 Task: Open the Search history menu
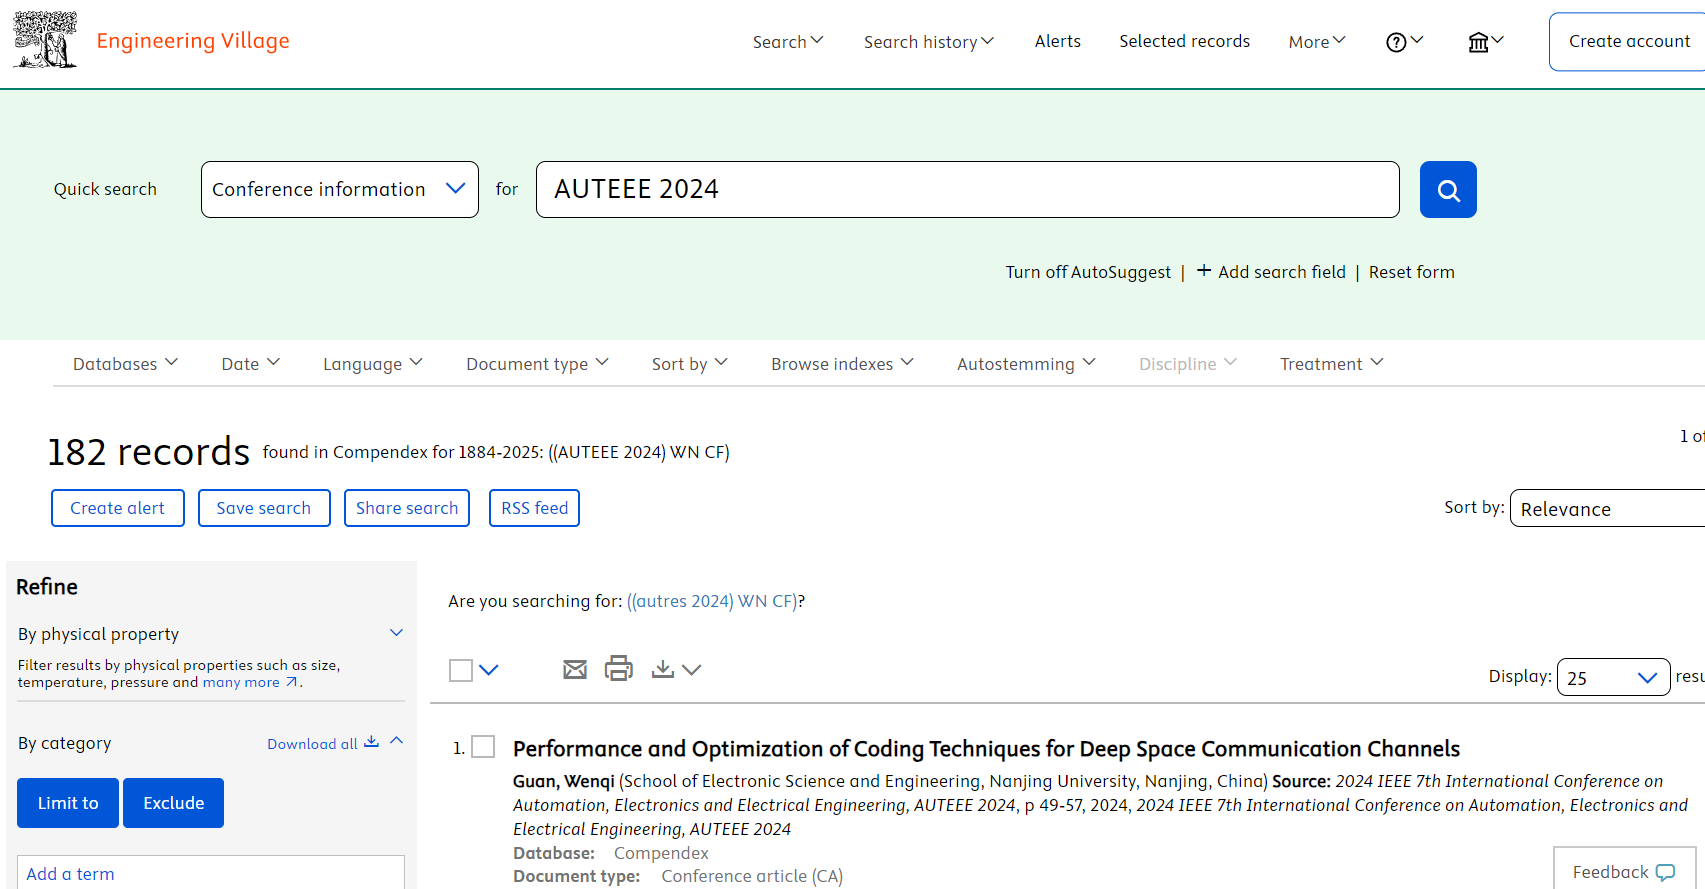[x=929, y=42]
